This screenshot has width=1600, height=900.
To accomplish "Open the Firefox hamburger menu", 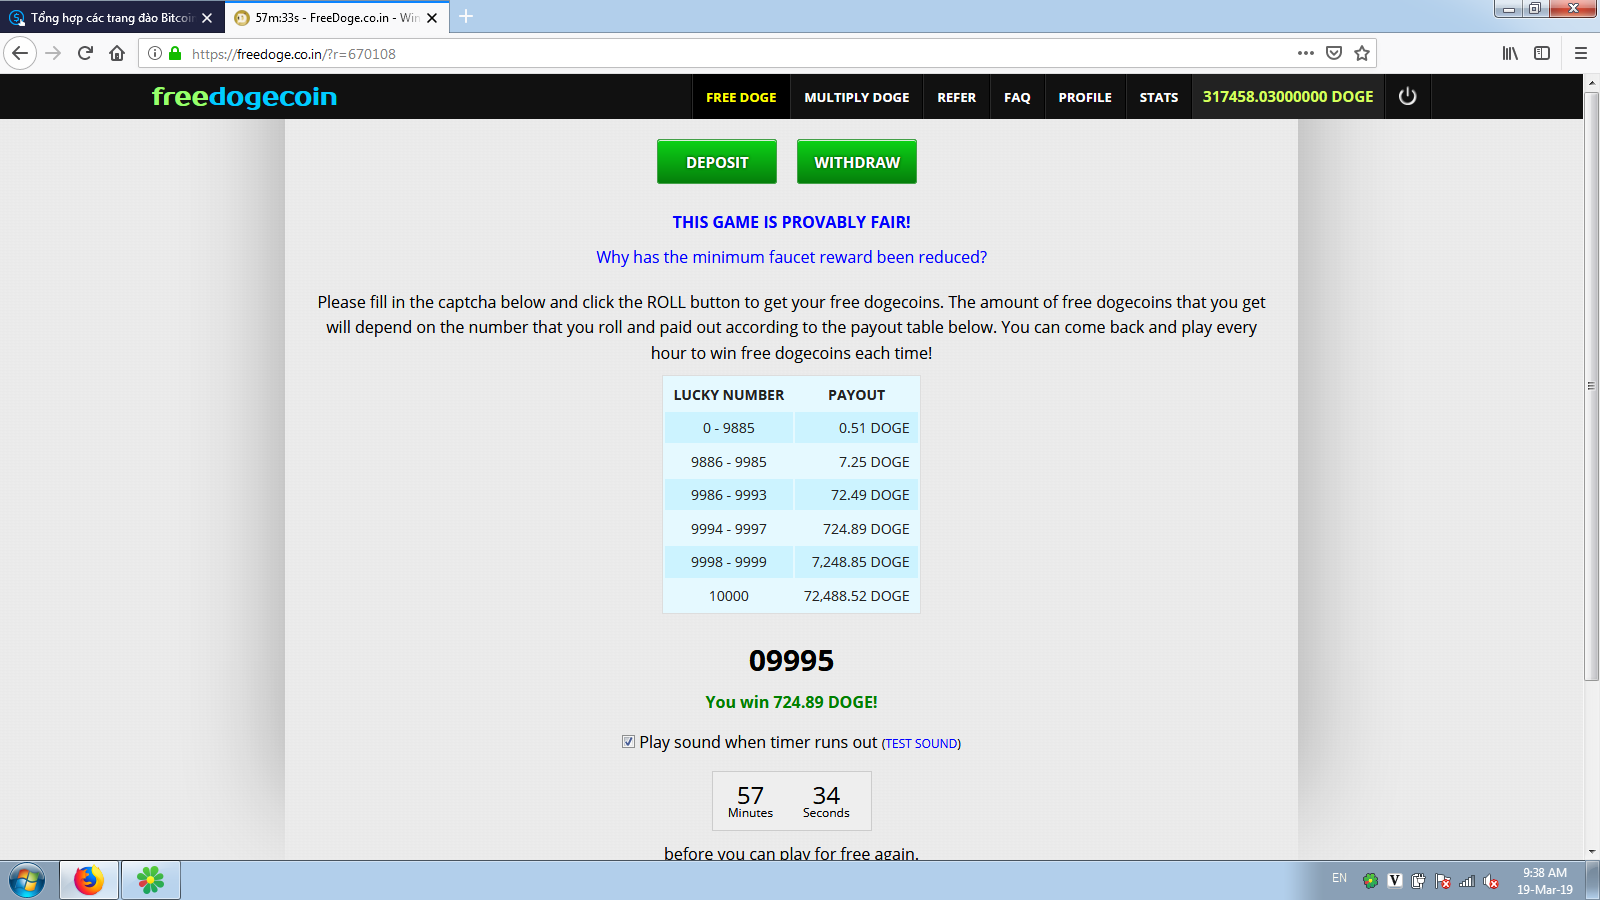I will pyautogui.click(x=1581, y=53).
